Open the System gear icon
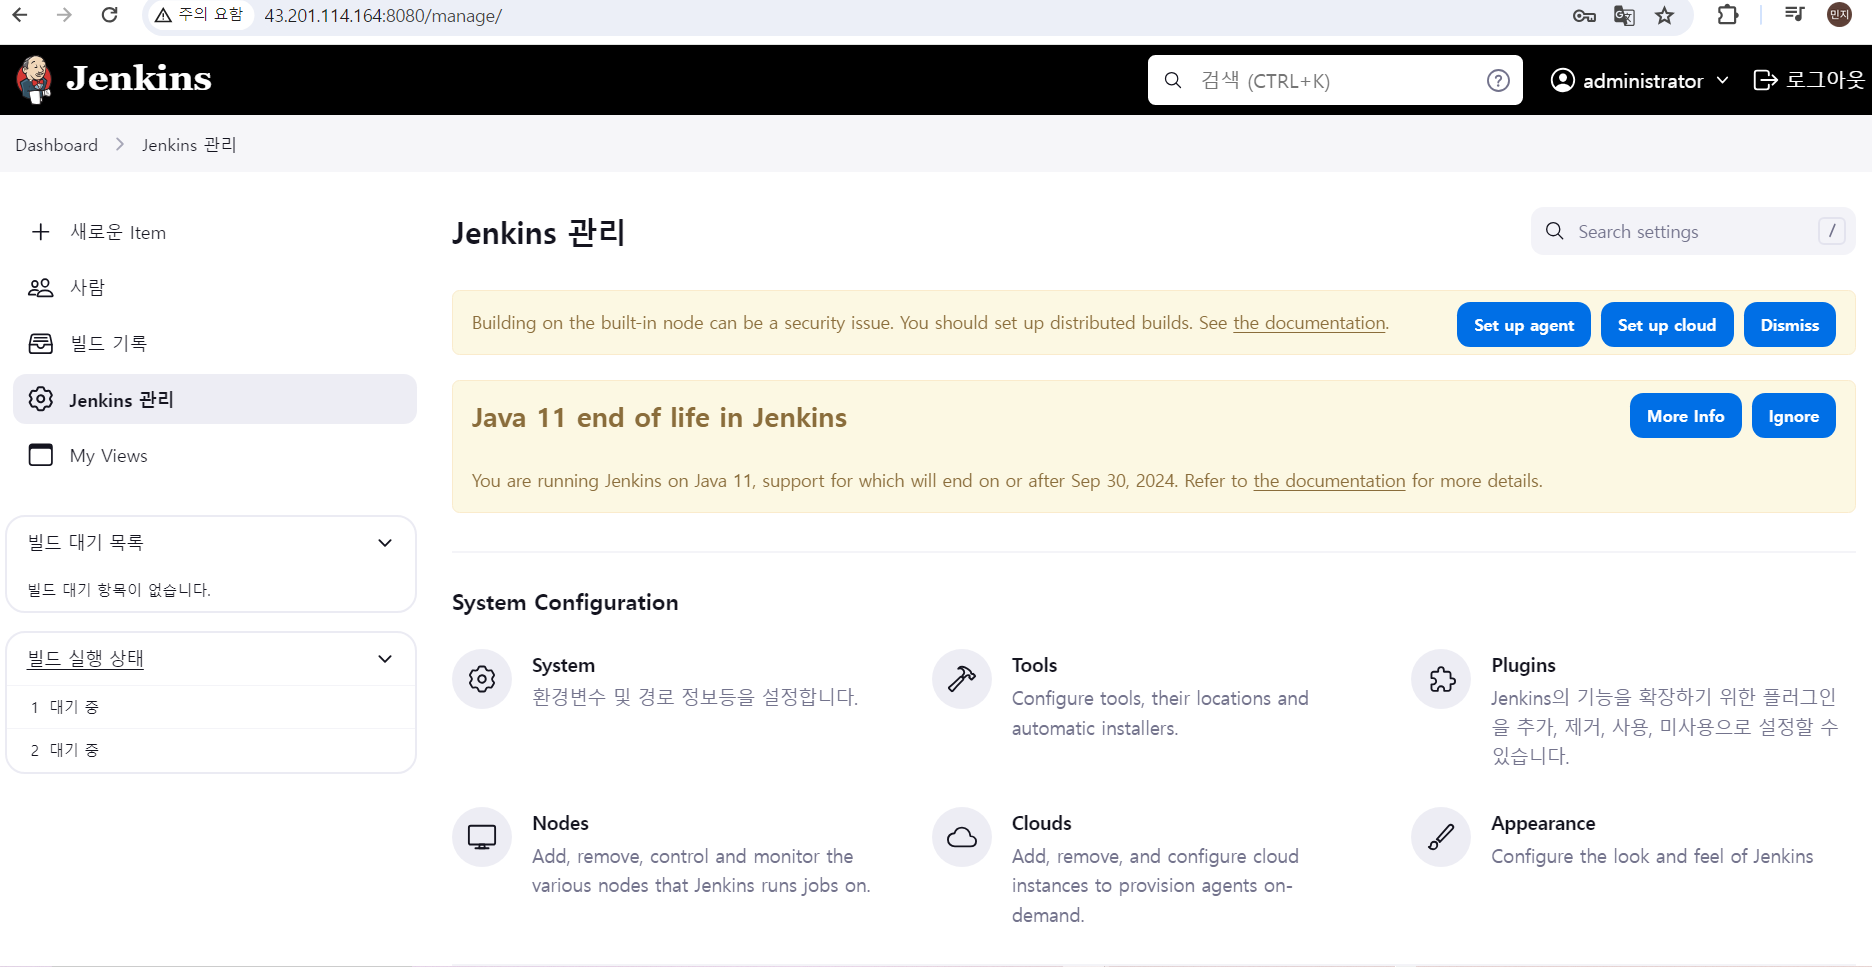The width and height of the screenshot is (1872, 967). click(482, 679)
